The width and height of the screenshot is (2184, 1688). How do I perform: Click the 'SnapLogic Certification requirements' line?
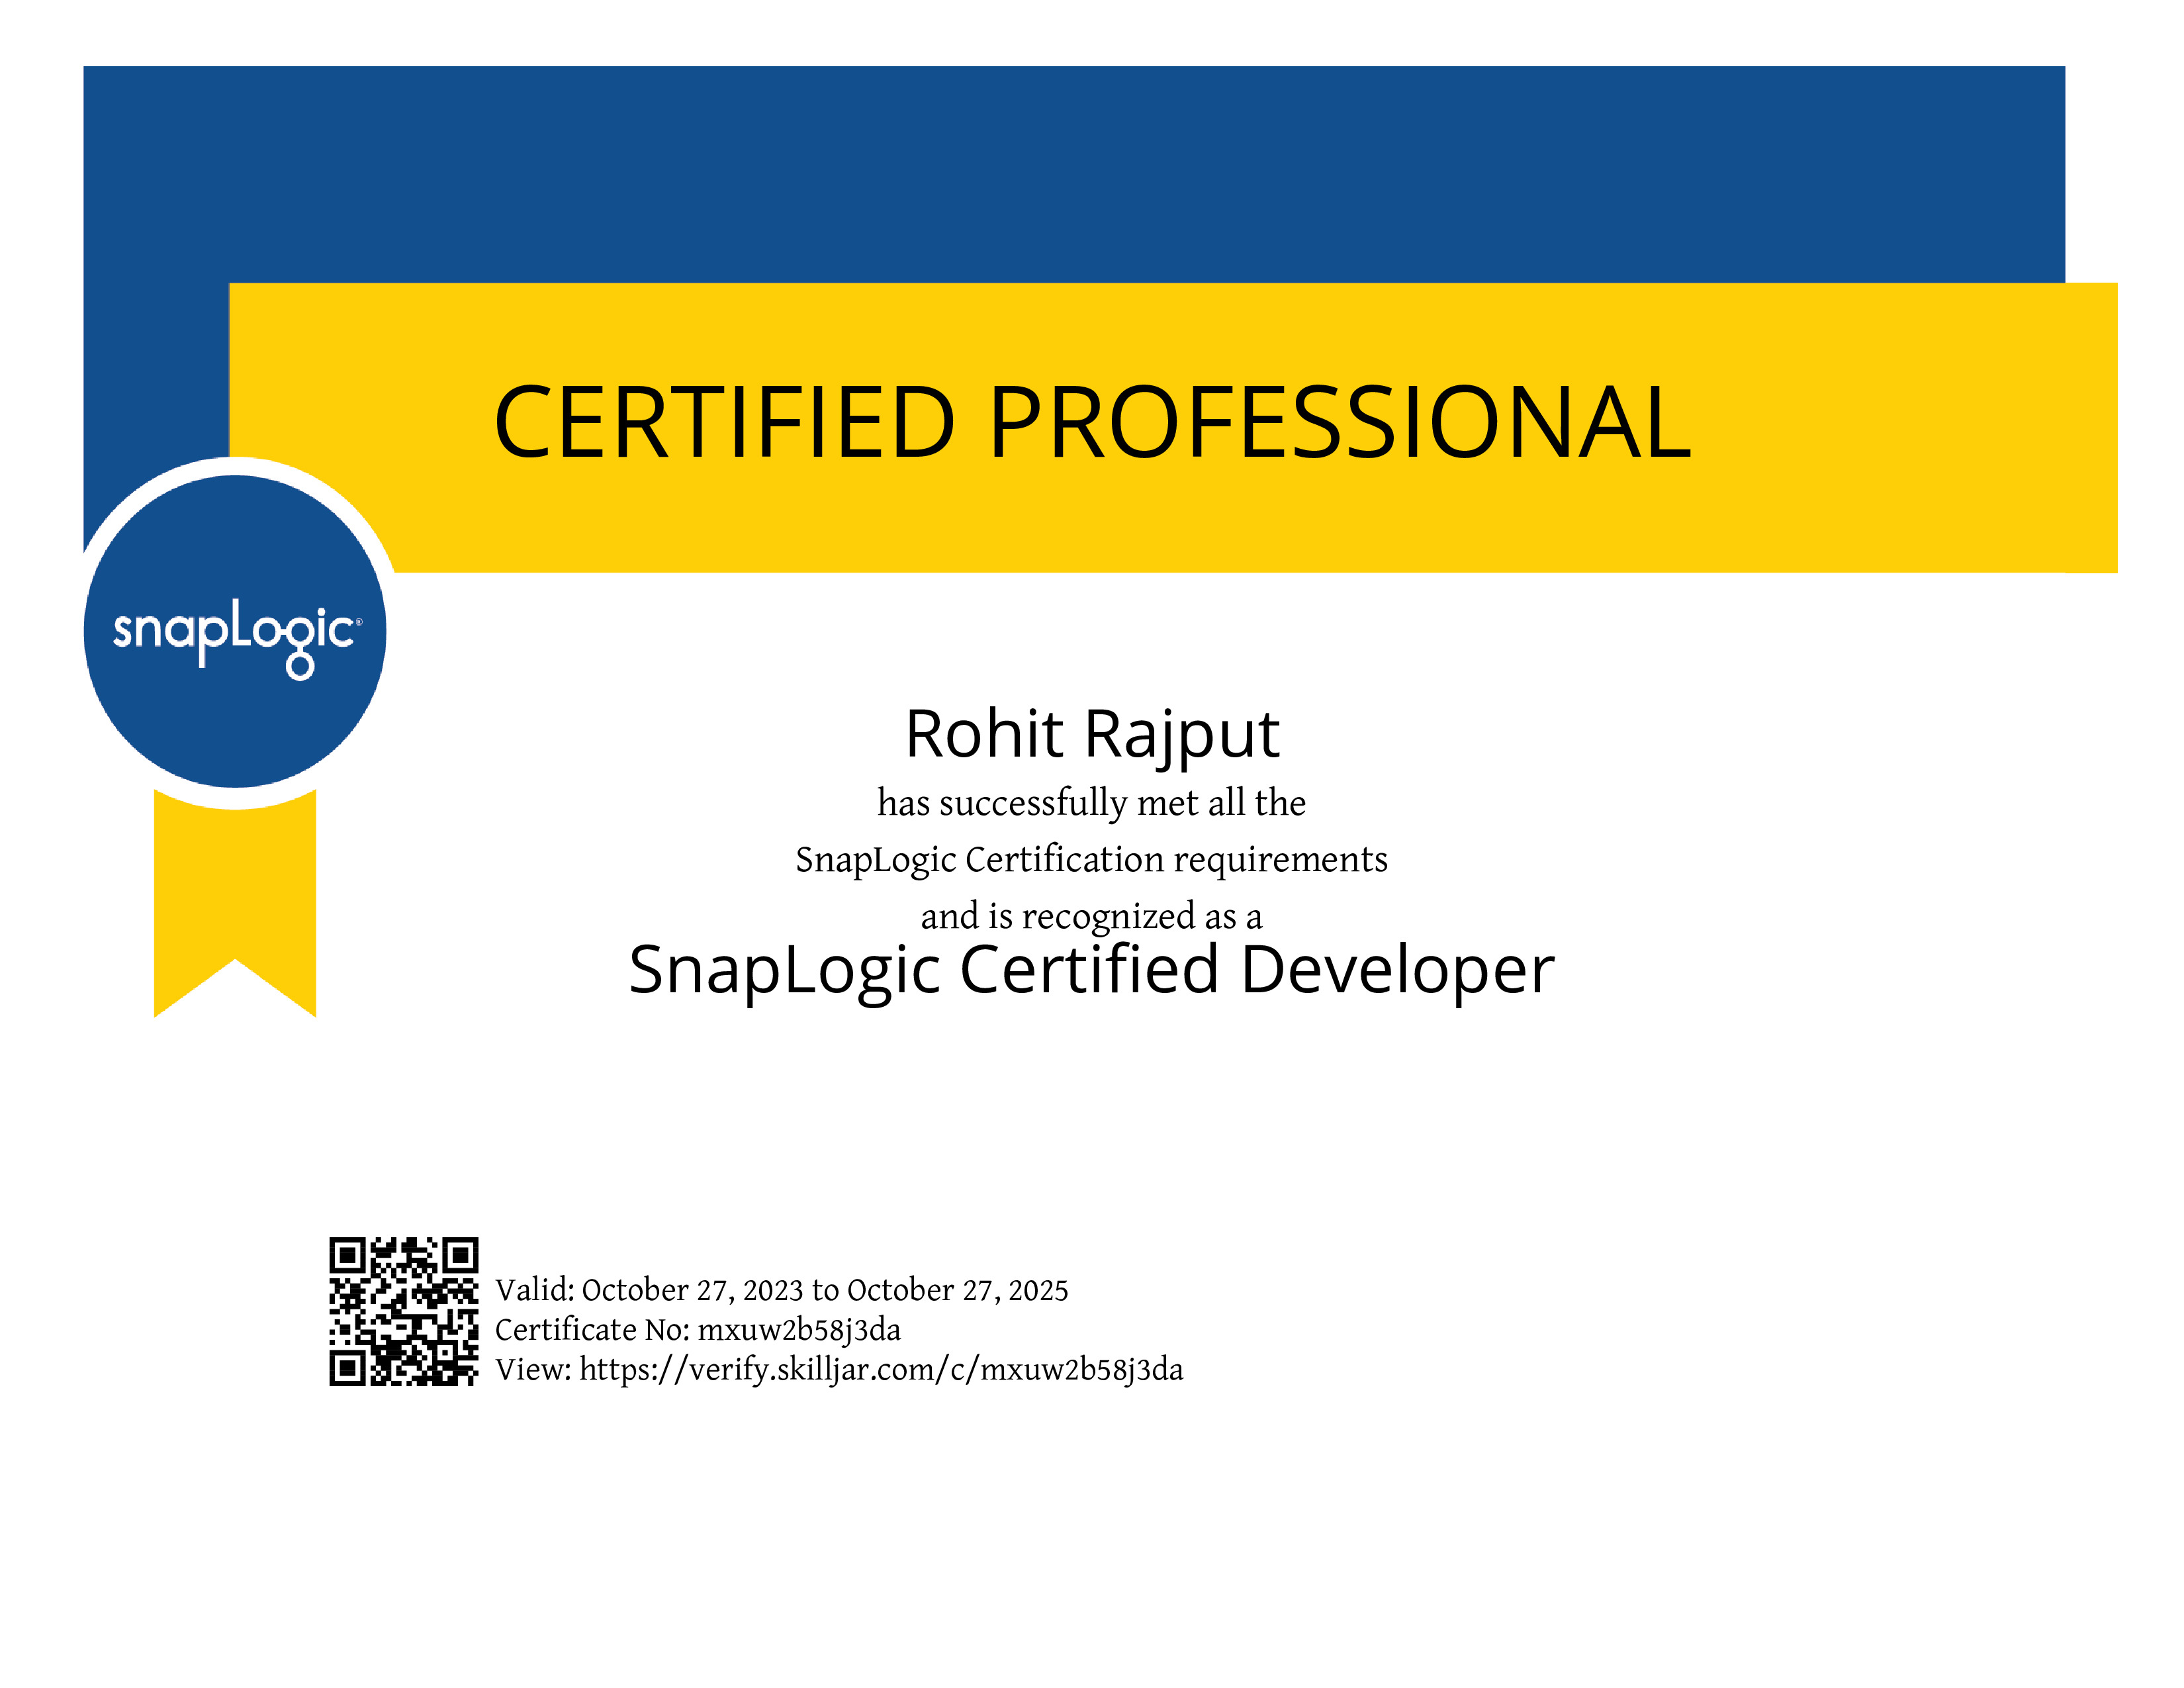(1092, 860)
